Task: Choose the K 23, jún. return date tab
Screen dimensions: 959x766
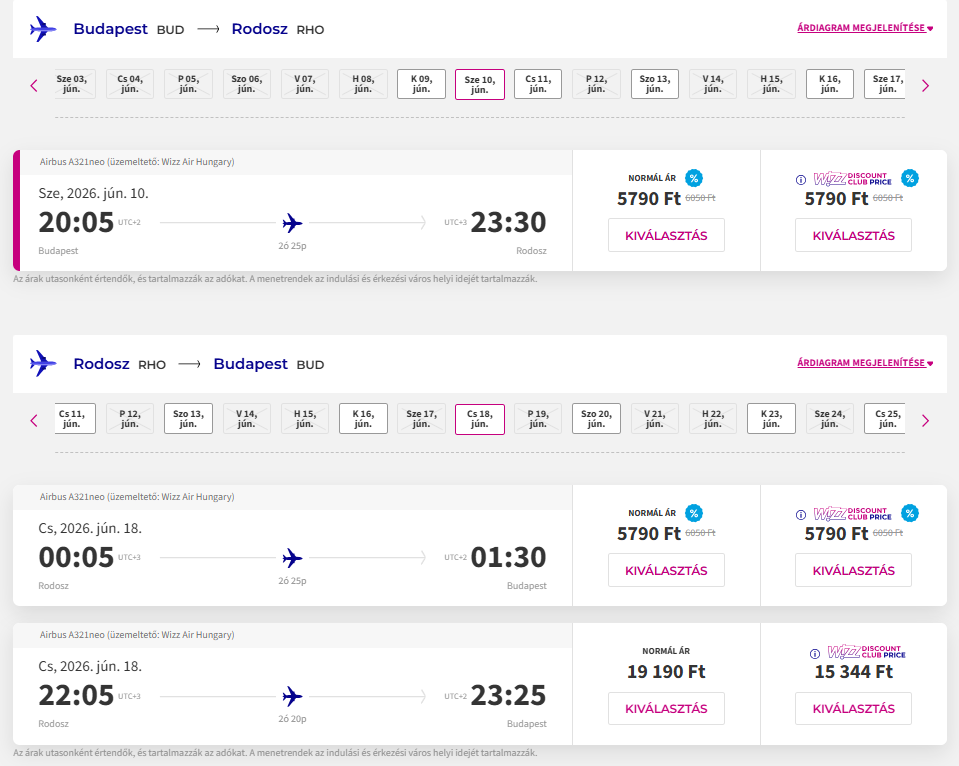Action: click(x=771, y=419)
